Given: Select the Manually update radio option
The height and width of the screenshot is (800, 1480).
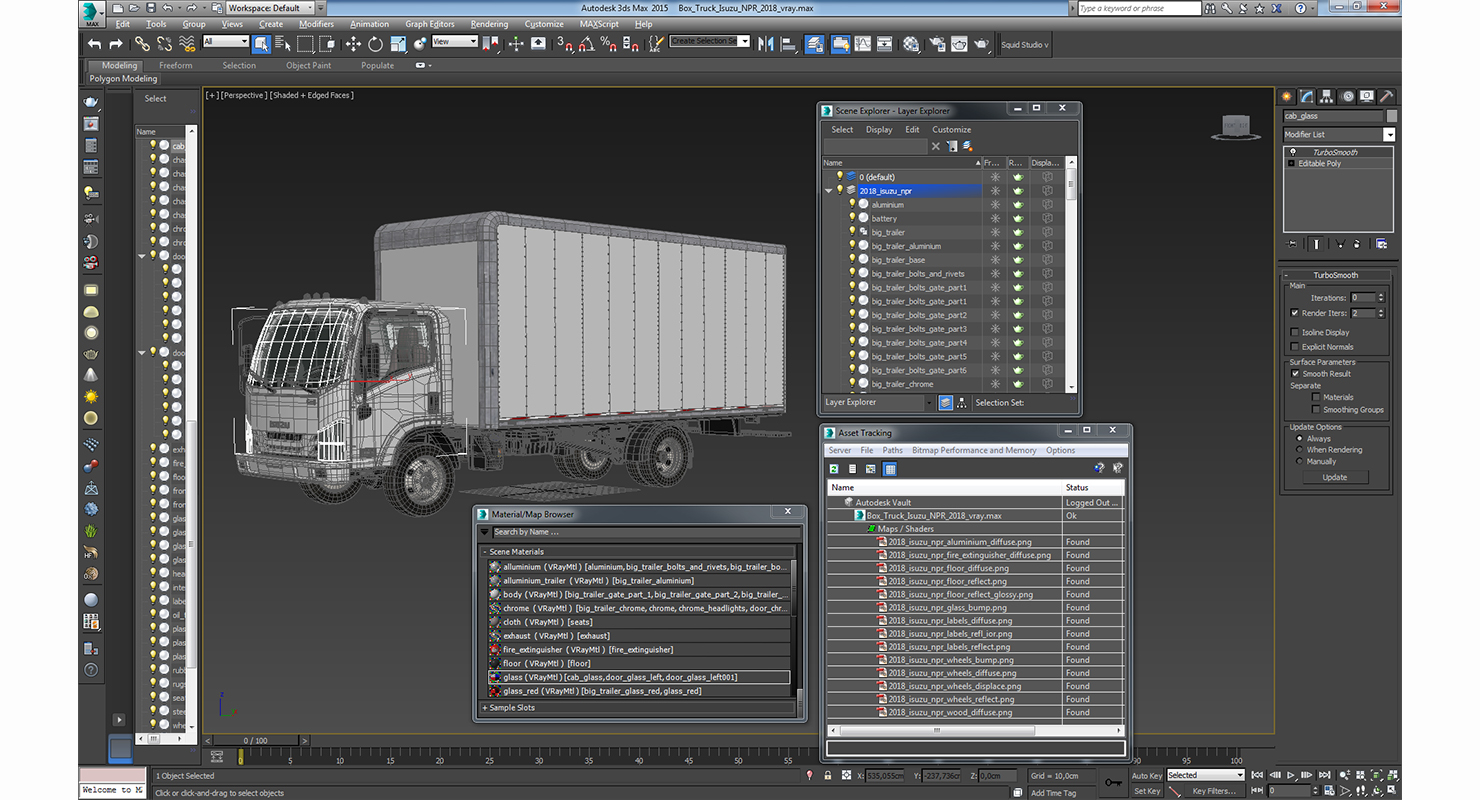Looking at the screenshot, I should (1299, 462).
